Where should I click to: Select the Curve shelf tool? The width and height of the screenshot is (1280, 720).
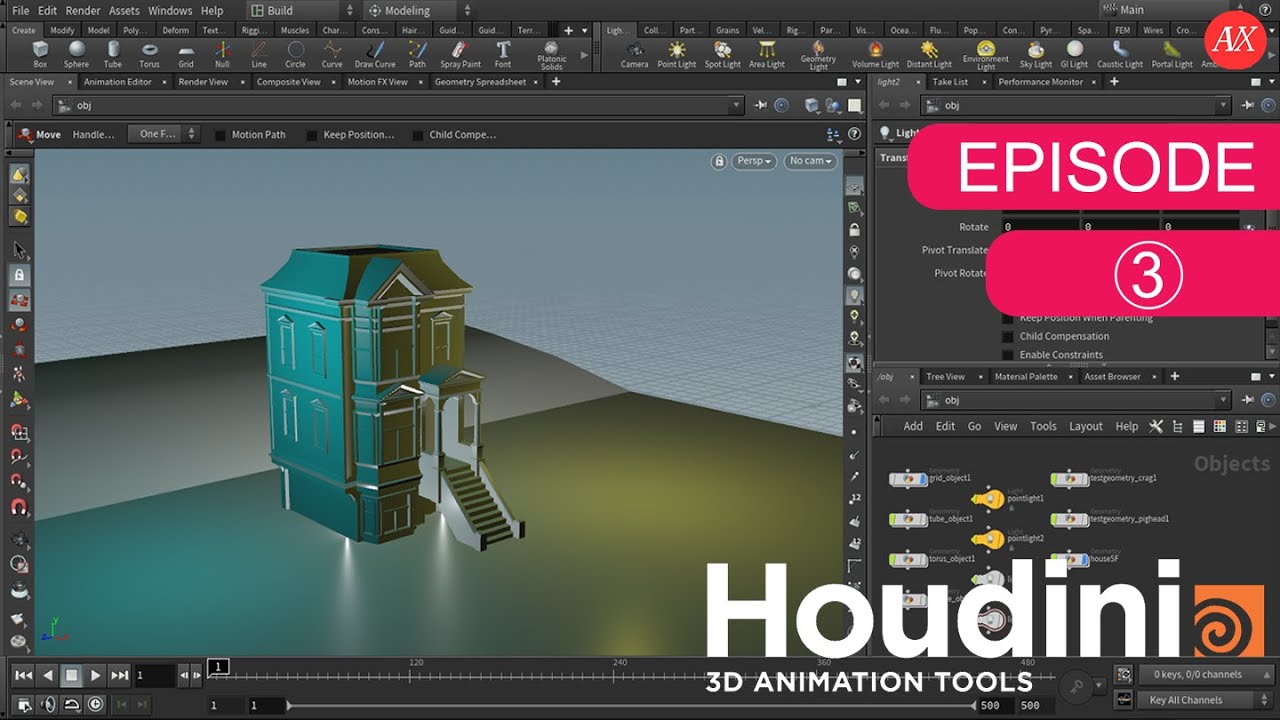[332, 54]
